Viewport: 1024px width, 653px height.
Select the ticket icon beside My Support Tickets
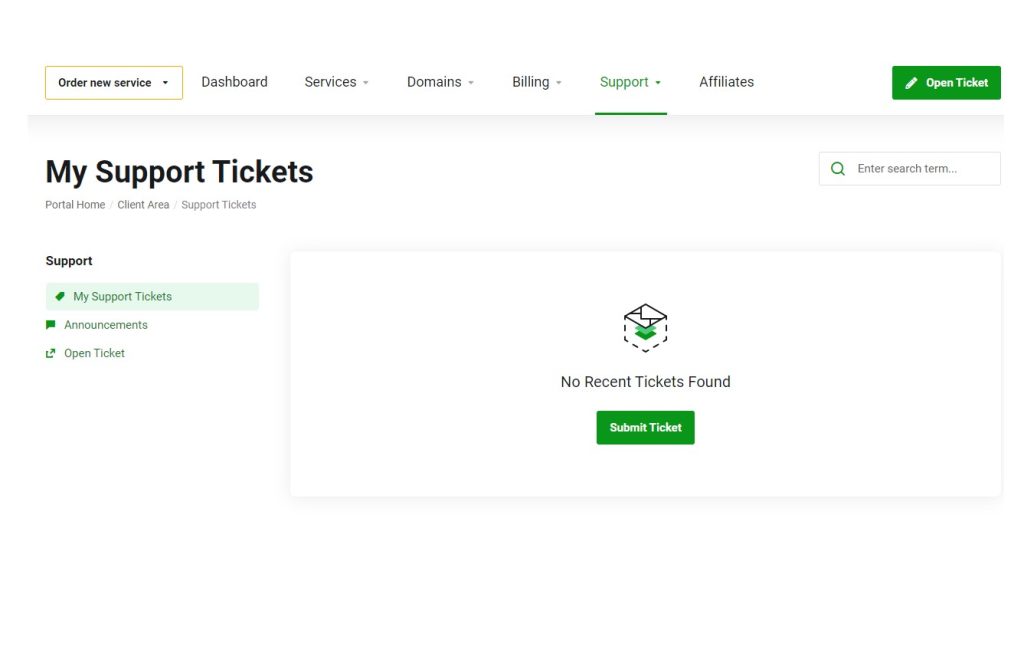(x=62, y=296)
